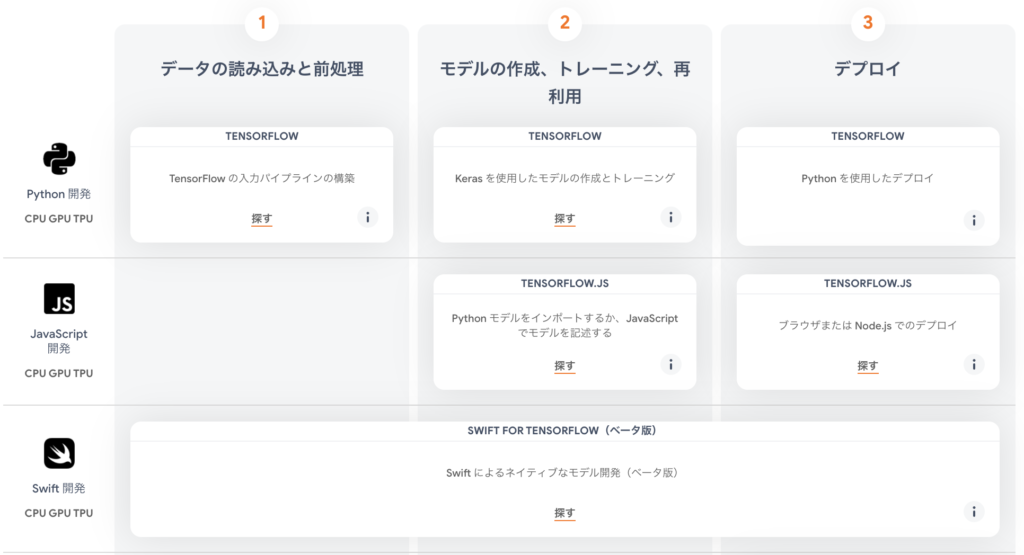Viewport: 1024px width, 555px height.
Task: Click TENSORFLOW header above Python デプロイ card
Action: (868, 136)
